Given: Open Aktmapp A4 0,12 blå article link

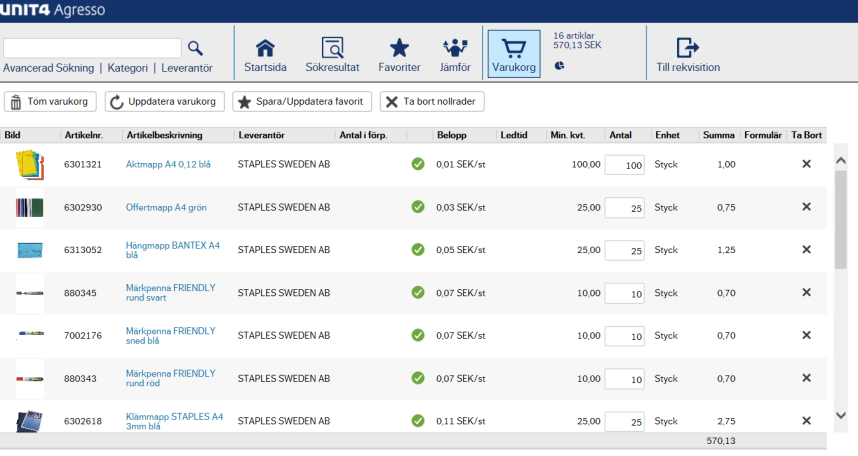Looking at the screenshot, I should (168, 164).
